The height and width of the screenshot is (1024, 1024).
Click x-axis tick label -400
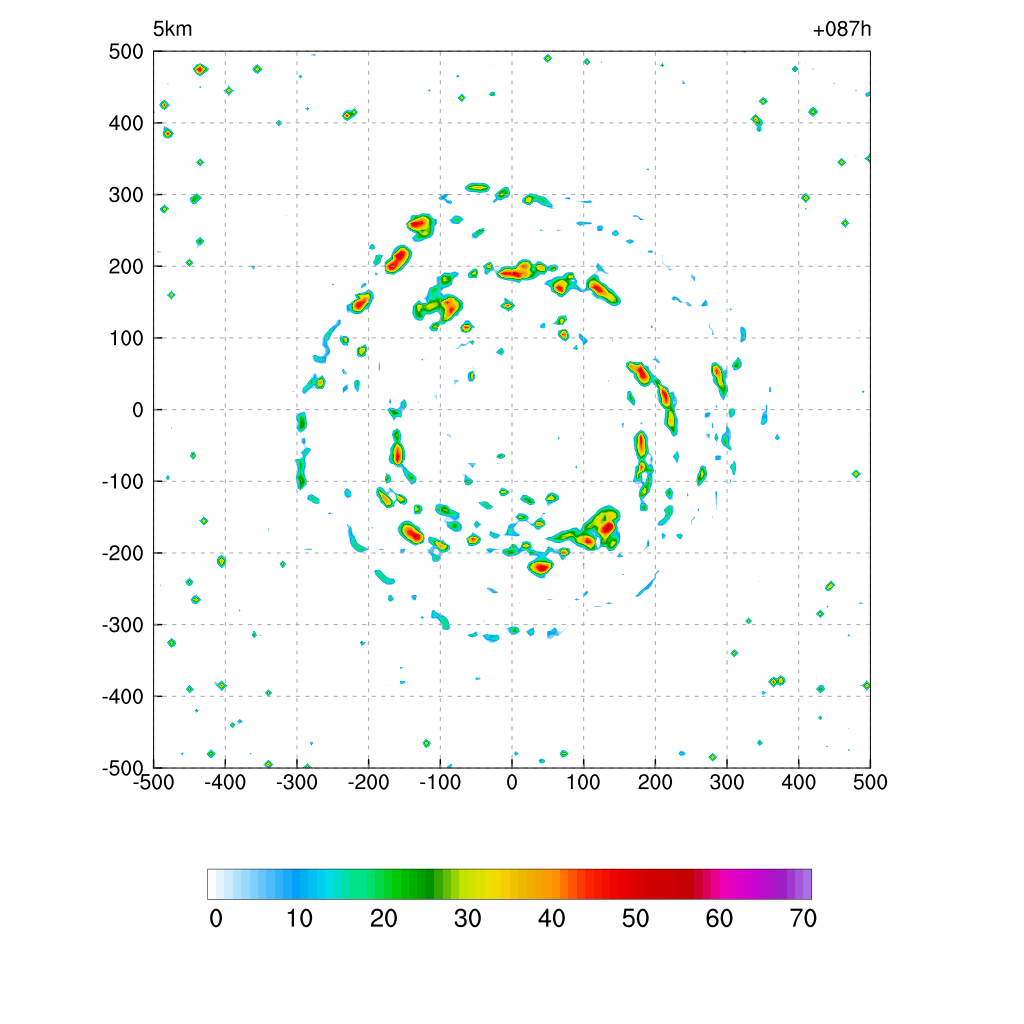pos(225,782)
